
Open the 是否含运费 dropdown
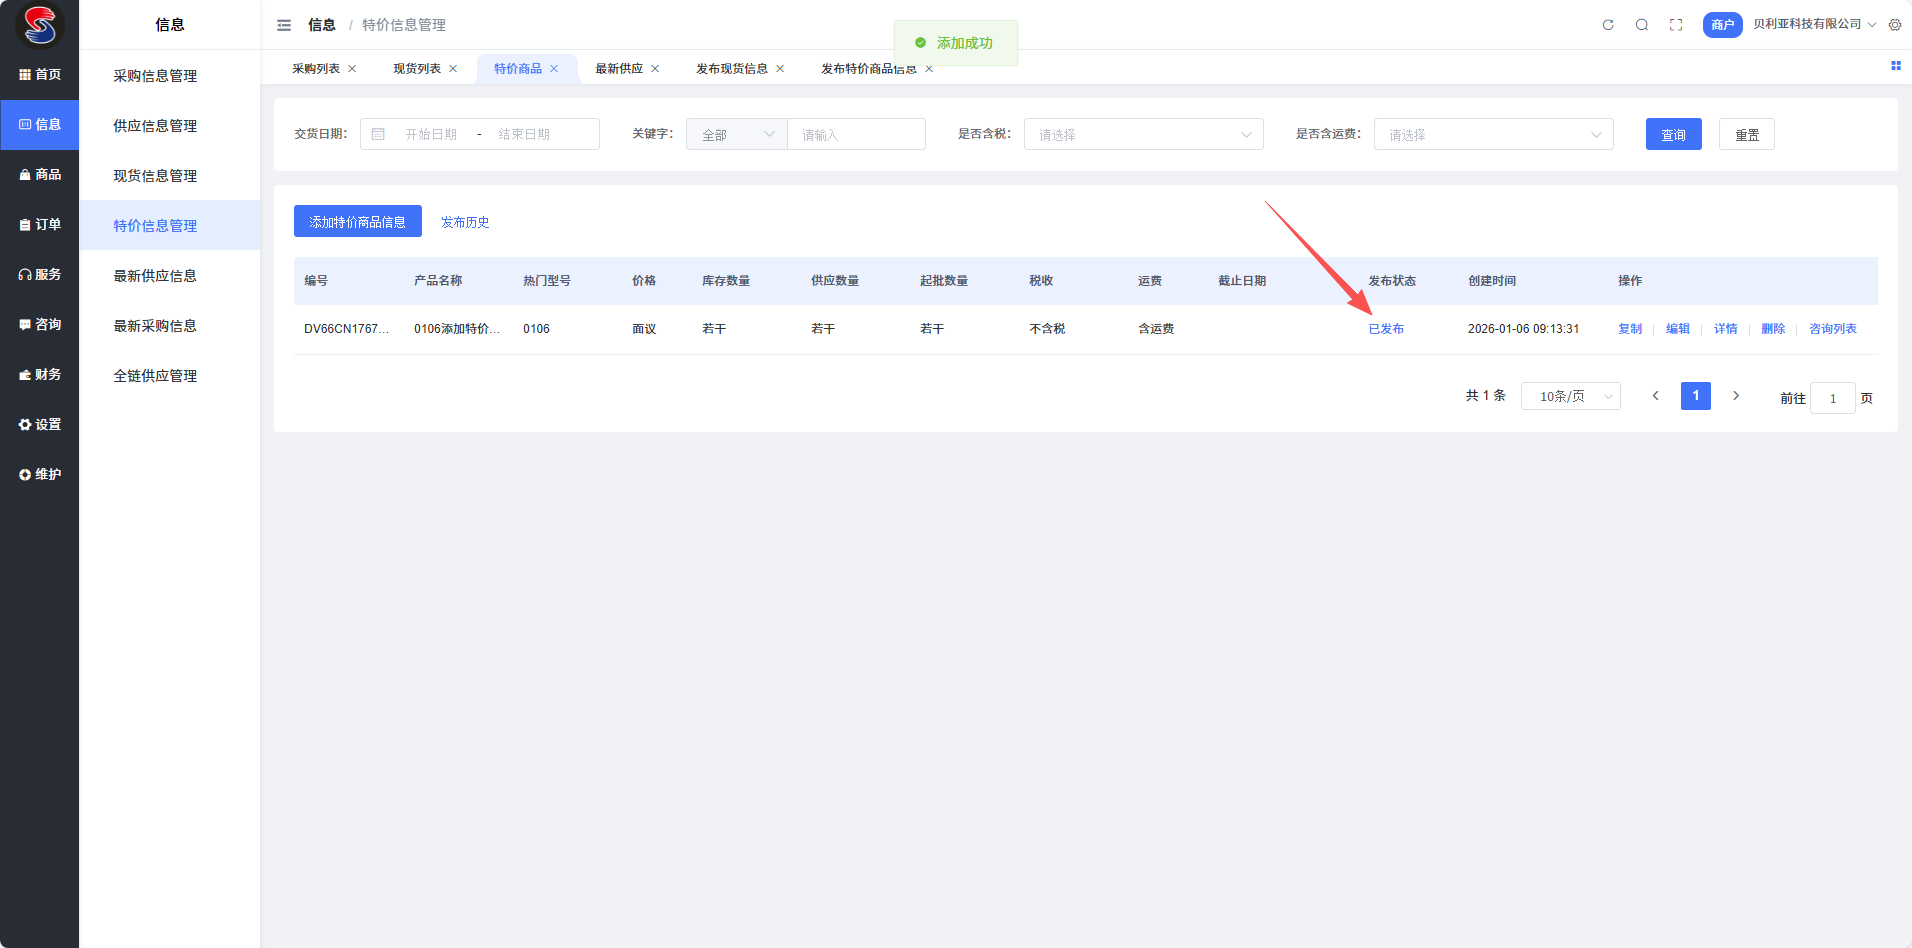pos(1493,134)
